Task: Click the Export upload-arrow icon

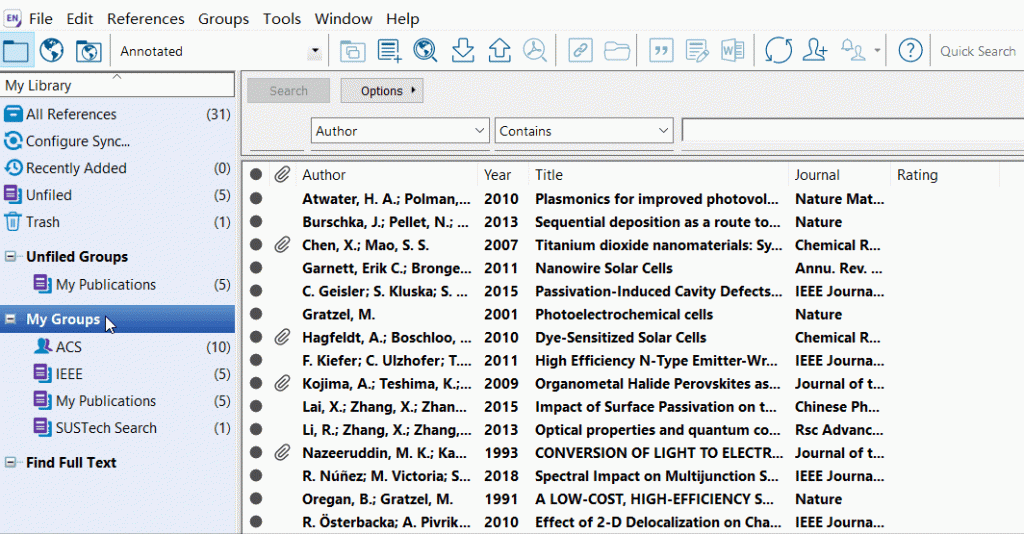Action: click(x=499, y=50)
